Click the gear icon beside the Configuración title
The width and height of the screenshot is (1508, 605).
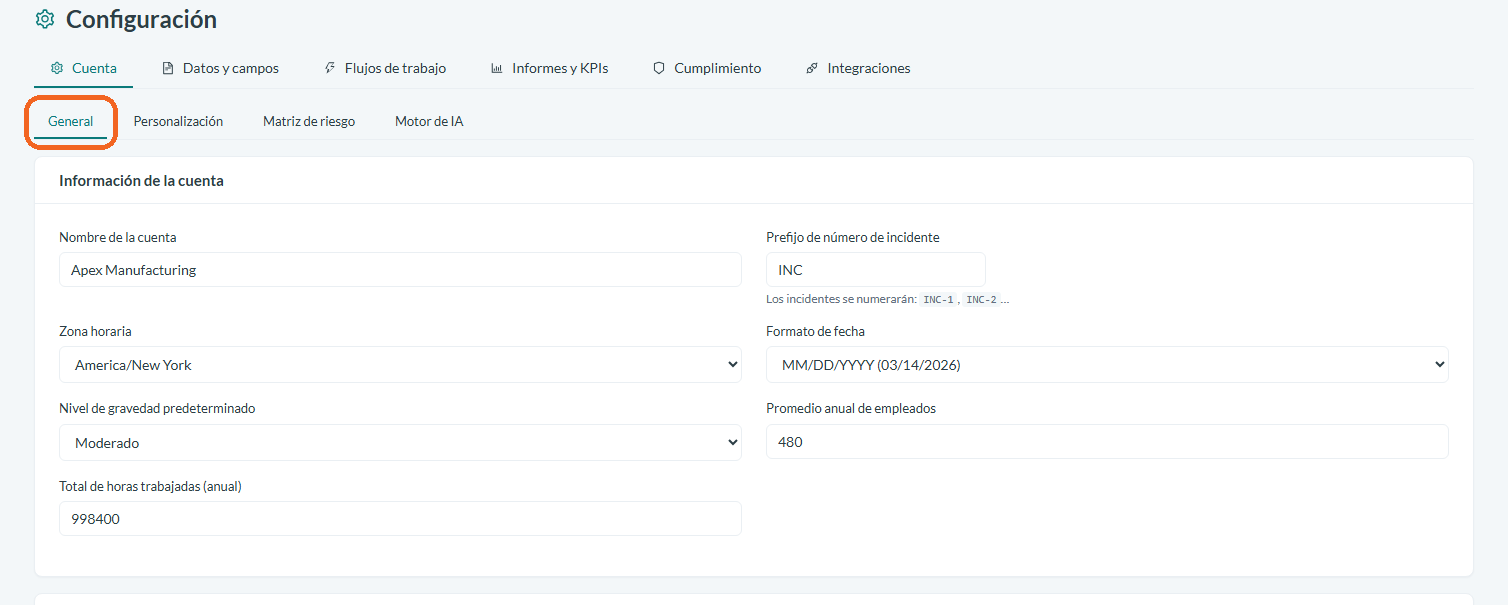click(44, 19)
